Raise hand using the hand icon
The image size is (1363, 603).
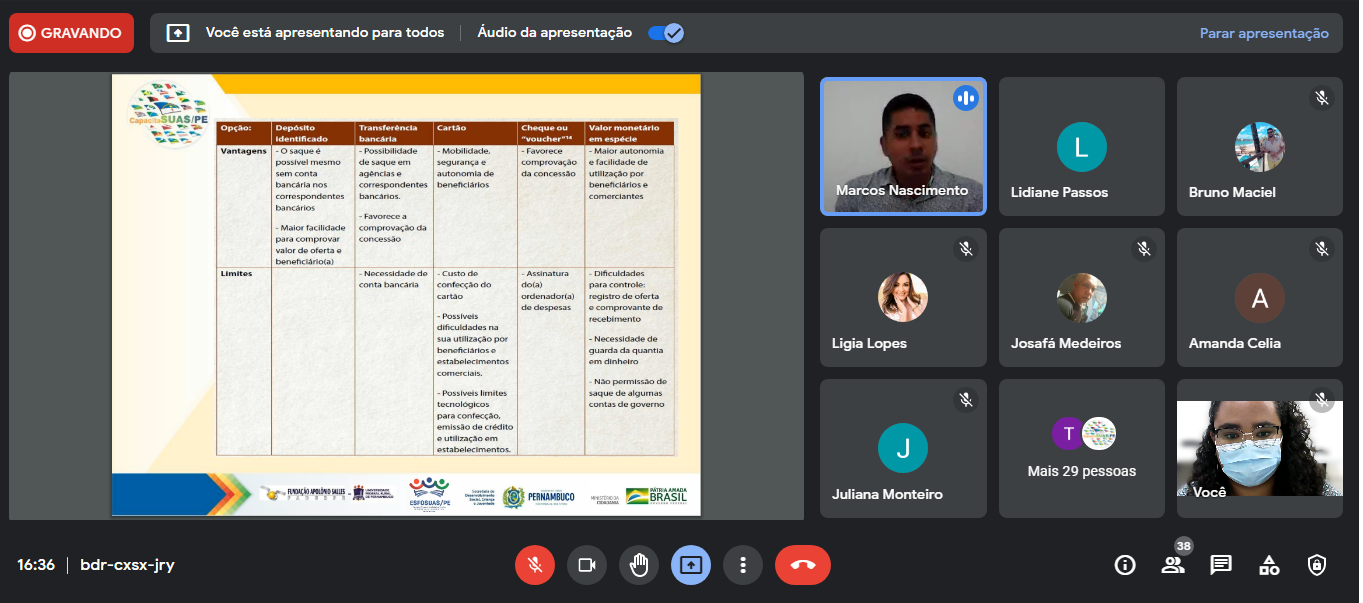(639, 565)
